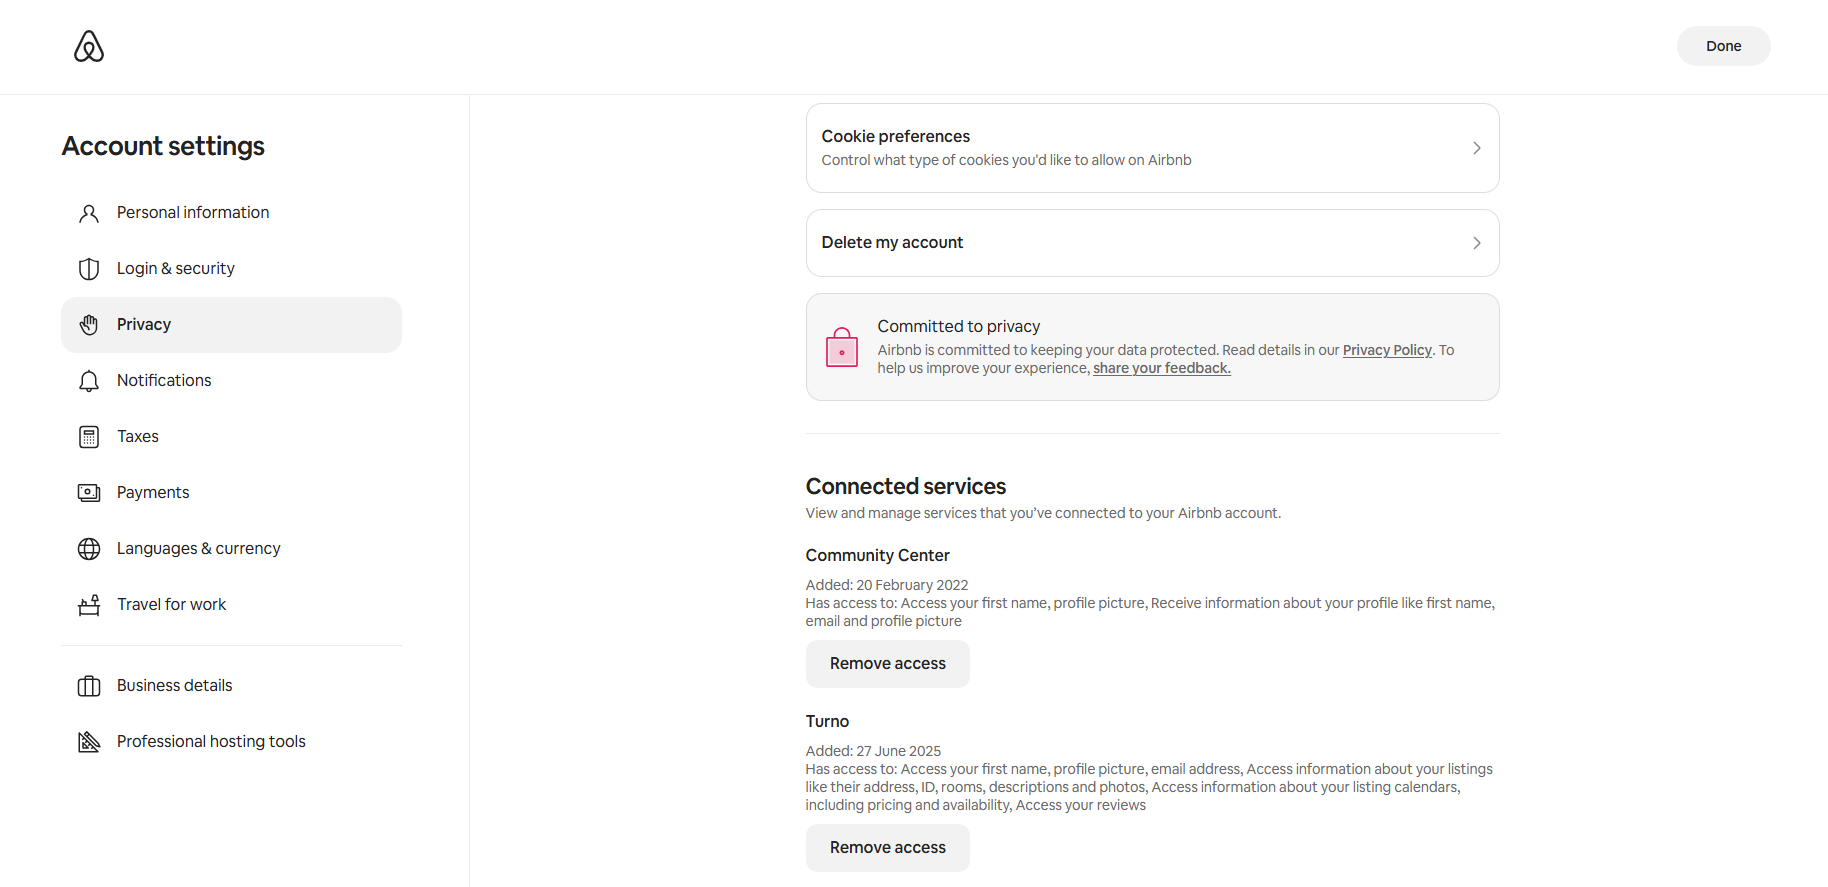
Task: Open the Privacy settings section
Action: point(144,325)
